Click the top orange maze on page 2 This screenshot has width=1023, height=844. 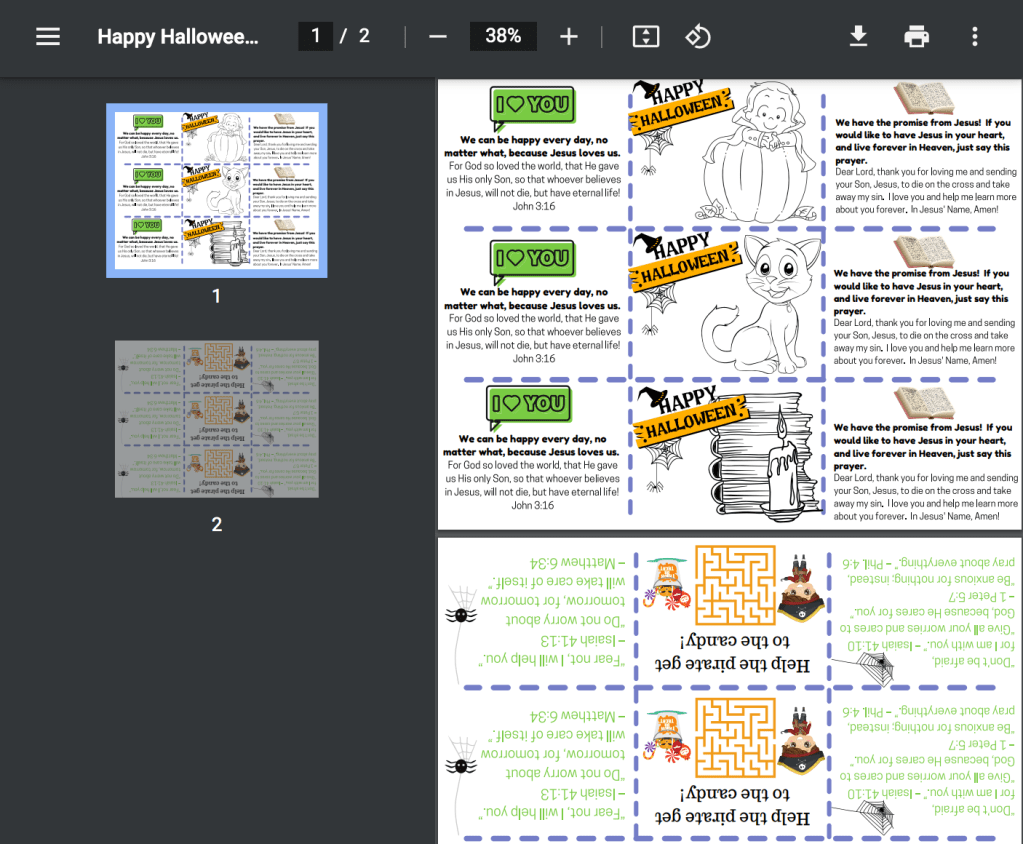click(x=733, y=586)
